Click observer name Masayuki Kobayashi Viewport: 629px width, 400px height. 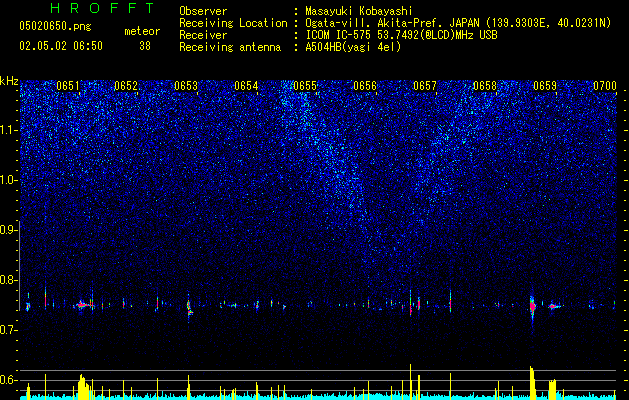point(359,11)
